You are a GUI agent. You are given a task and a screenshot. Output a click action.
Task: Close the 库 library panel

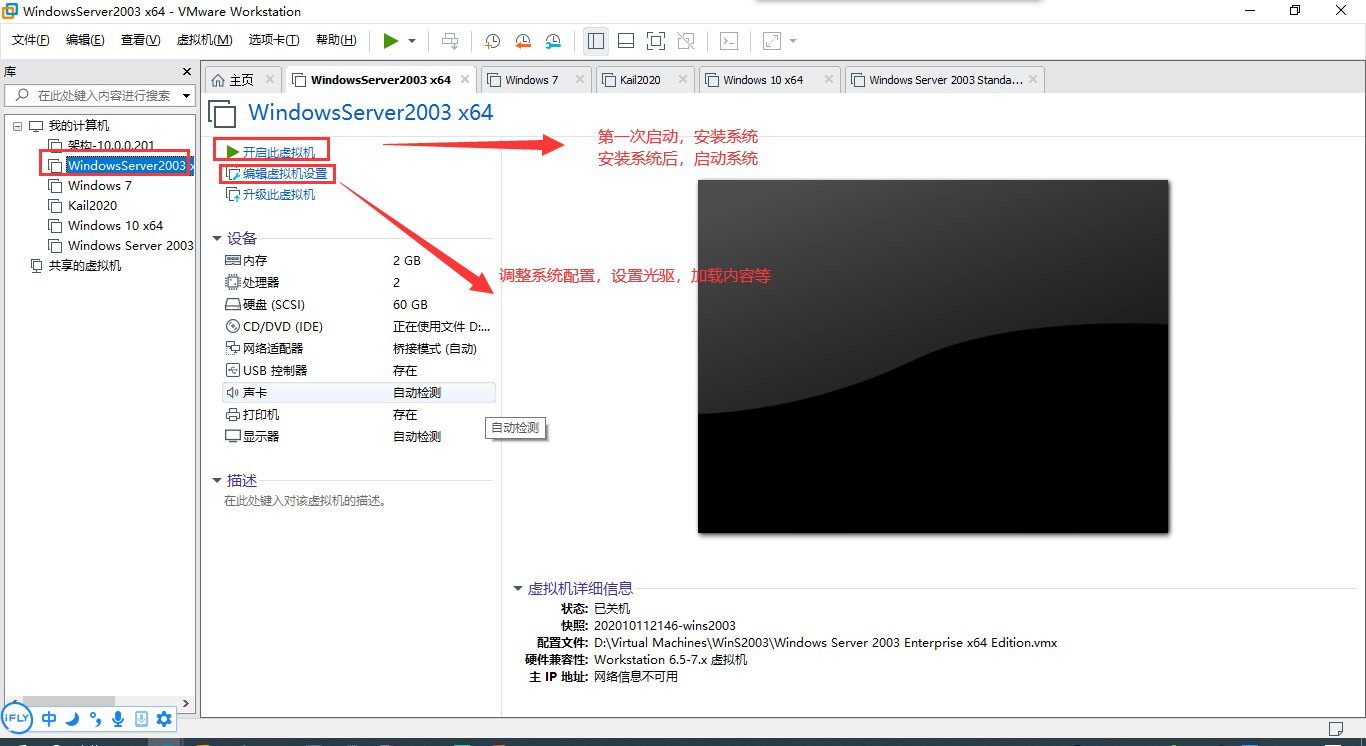(x=186, y=71)
